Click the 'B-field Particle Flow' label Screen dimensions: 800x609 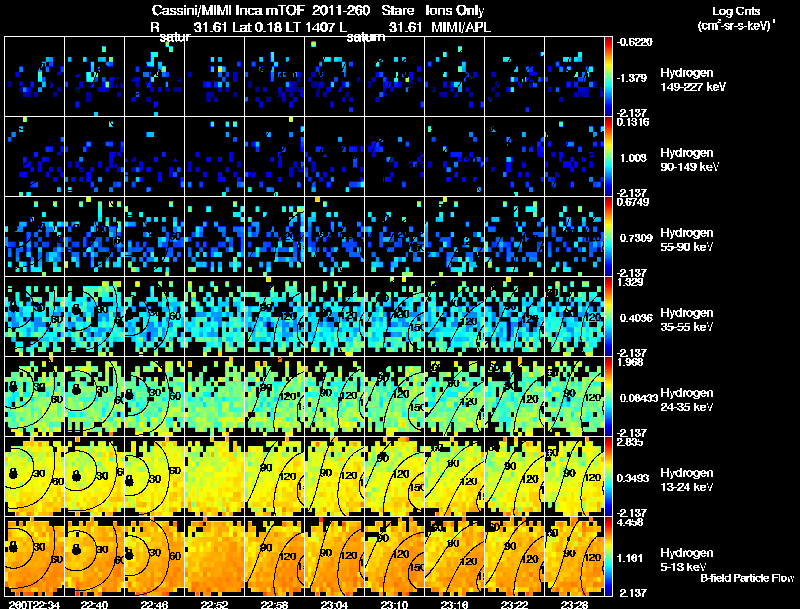746,578
